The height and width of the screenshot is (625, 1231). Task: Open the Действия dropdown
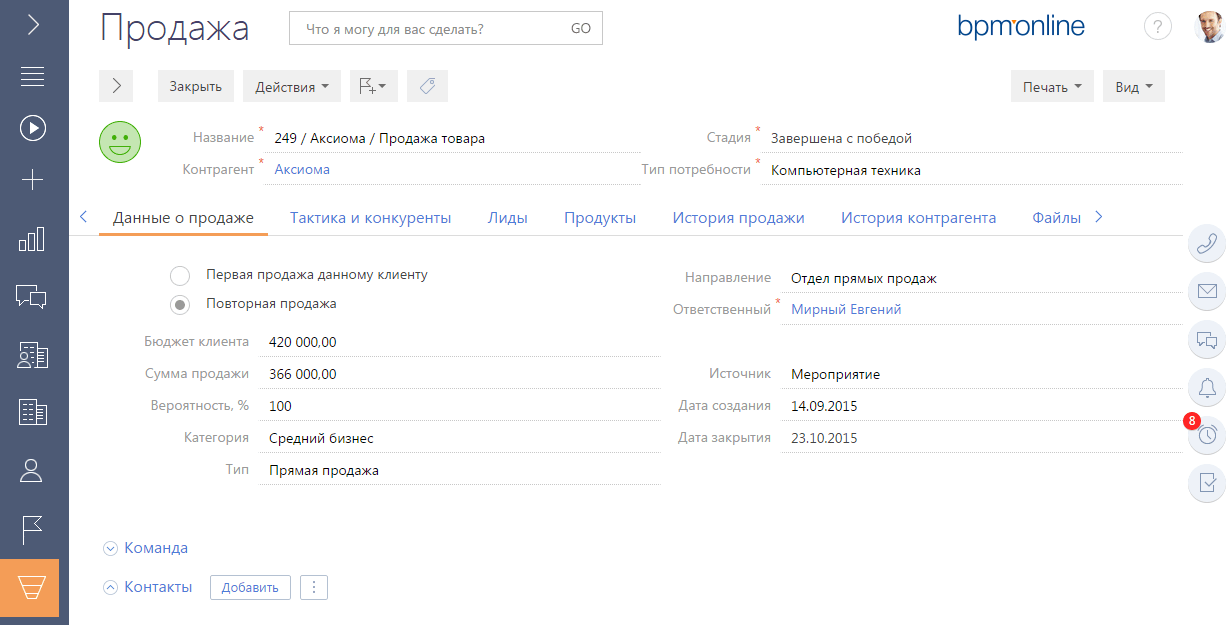coord(292,86)
